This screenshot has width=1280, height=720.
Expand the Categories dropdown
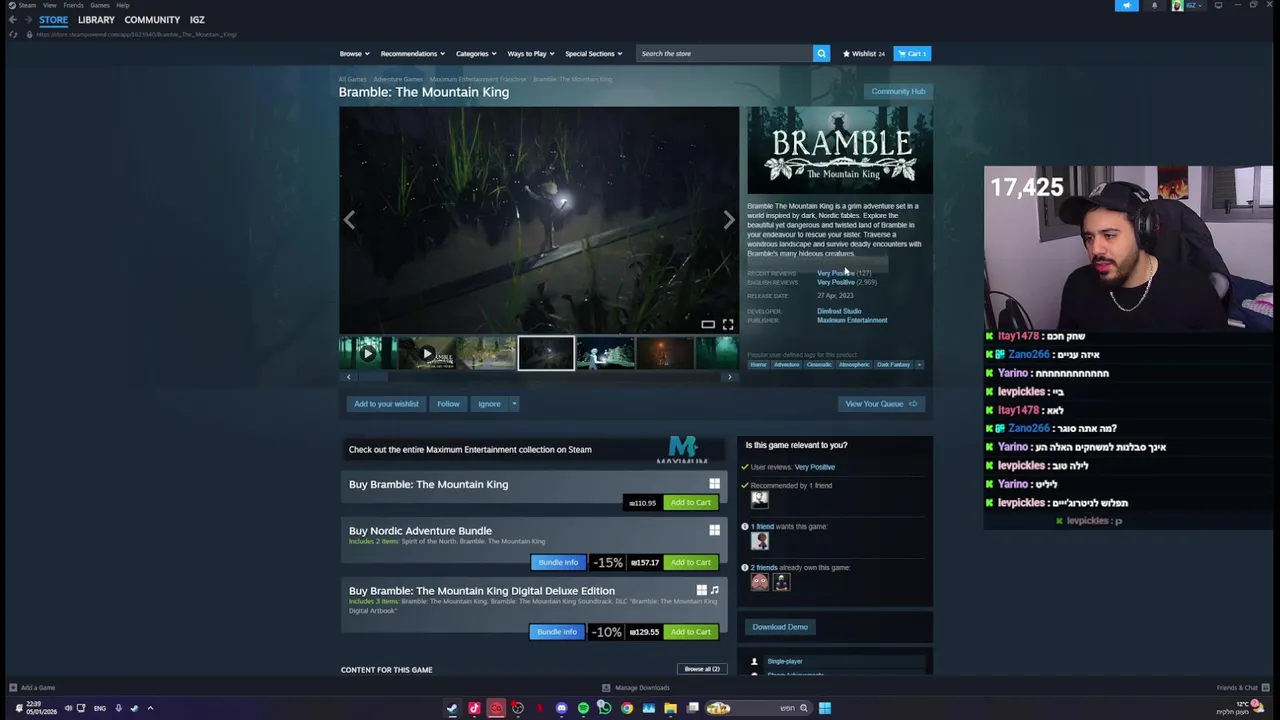pos(476,53)
